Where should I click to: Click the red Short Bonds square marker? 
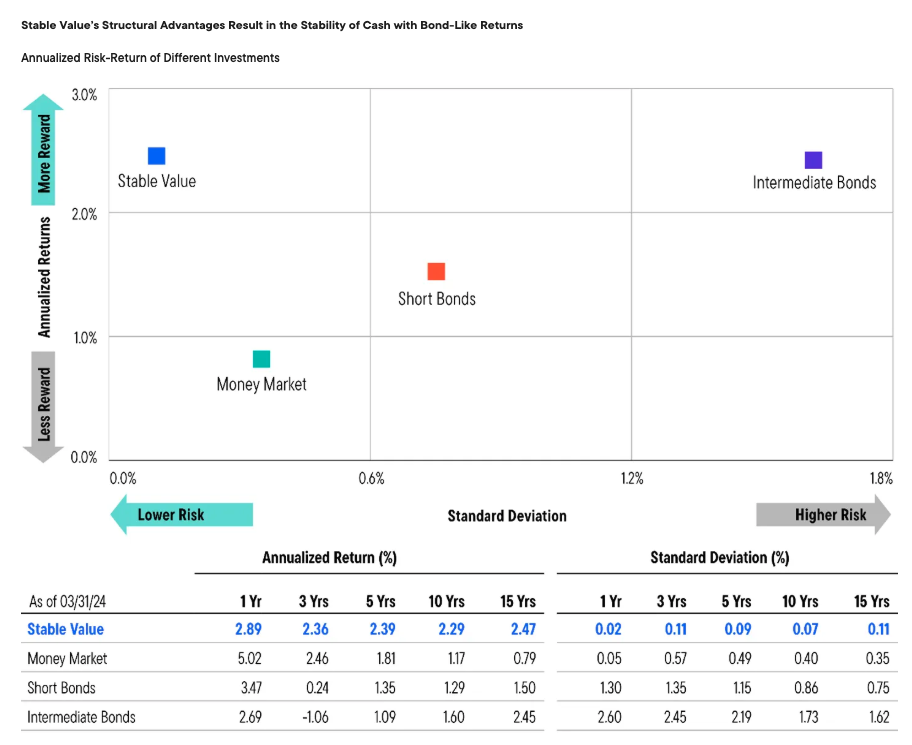coord(436,271)
